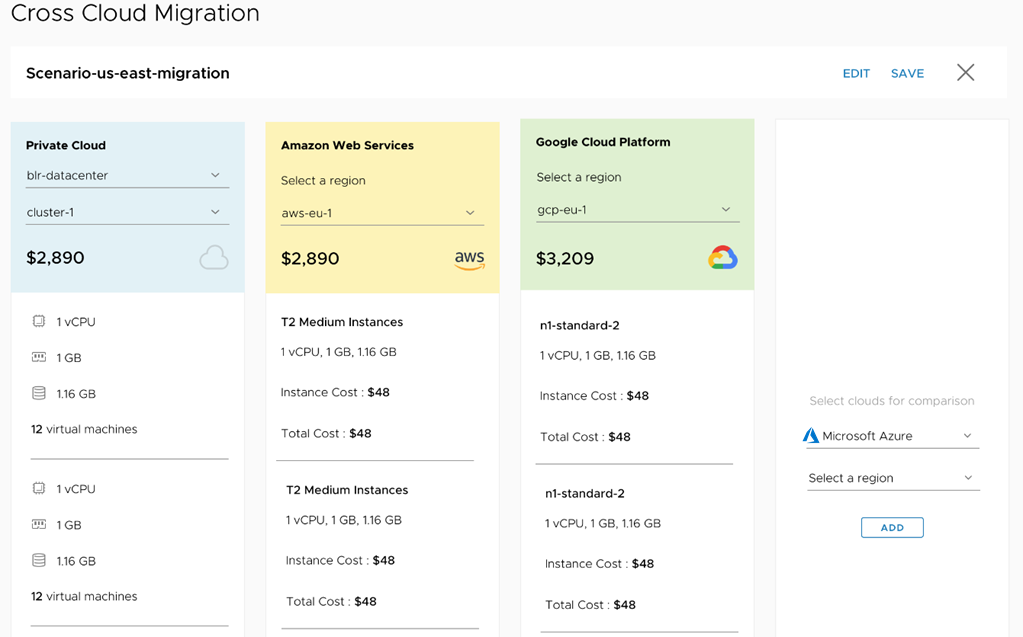Select the first T2 Medium Instances entry

(x=342, y=322)
